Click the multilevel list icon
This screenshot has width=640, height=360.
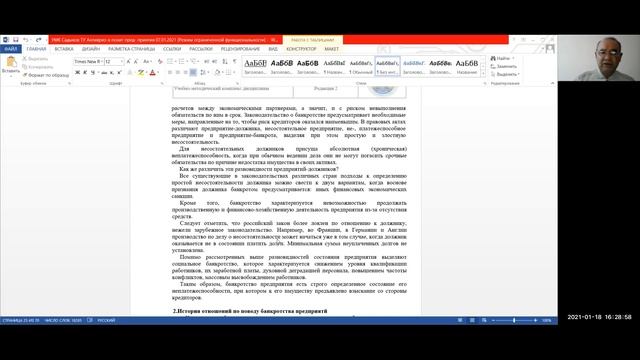pyautogui.click(x=194, y=61)
